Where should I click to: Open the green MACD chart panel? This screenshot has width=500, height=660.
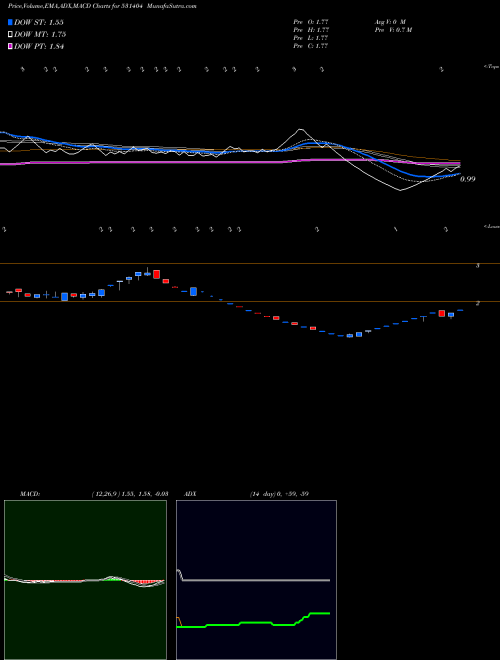click(x=85, y=580)
